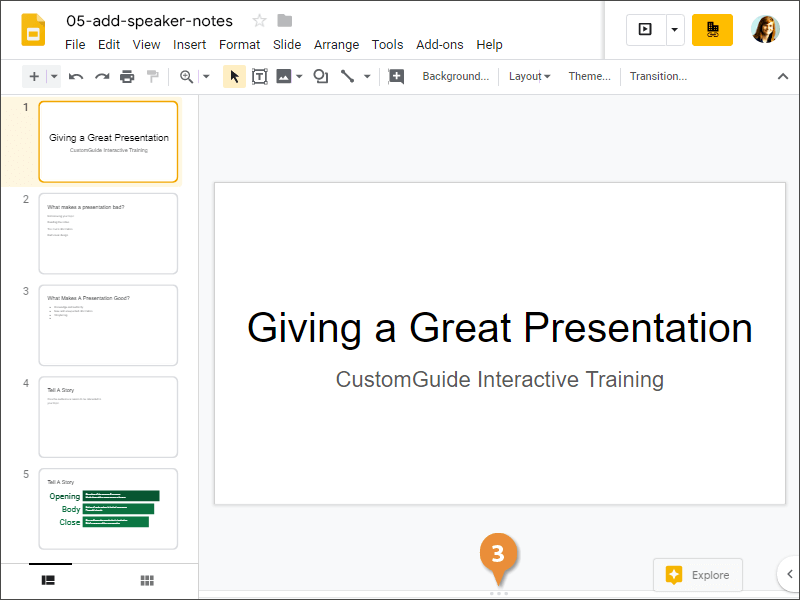Open the Help menu
The height and width of the screenshot is (600, 800).
[x=489, y=45]
